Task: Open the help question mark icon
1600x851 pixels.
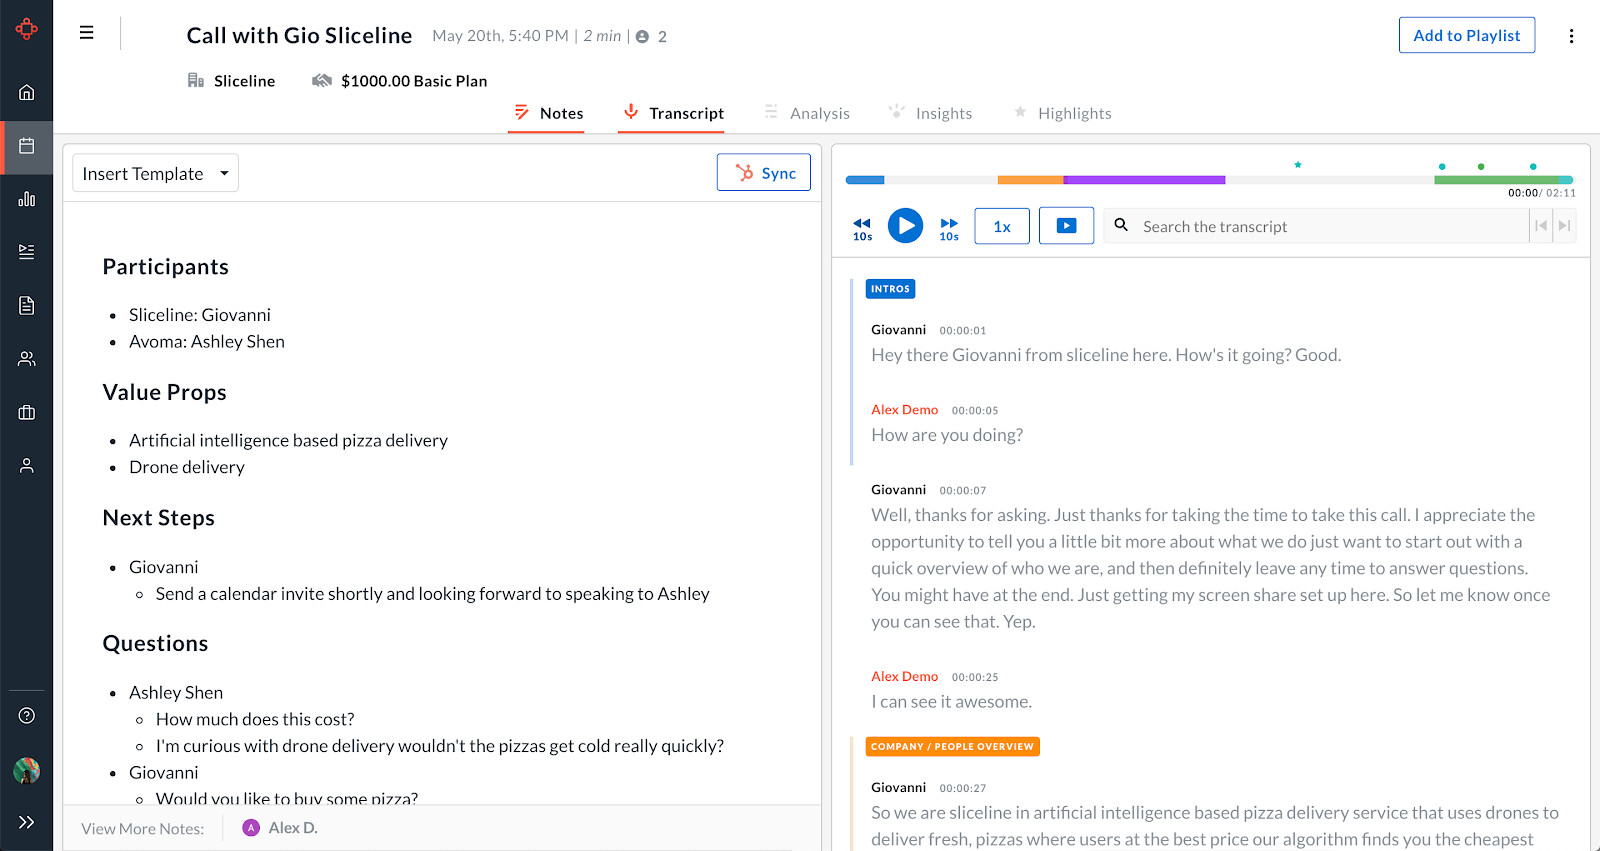Action: point(27,715)
